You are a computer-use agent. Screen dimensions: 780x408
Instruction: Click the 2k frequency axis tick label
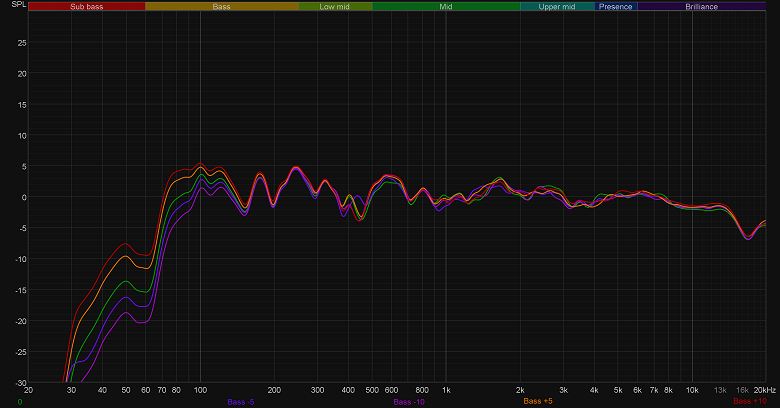pos(520,390)
